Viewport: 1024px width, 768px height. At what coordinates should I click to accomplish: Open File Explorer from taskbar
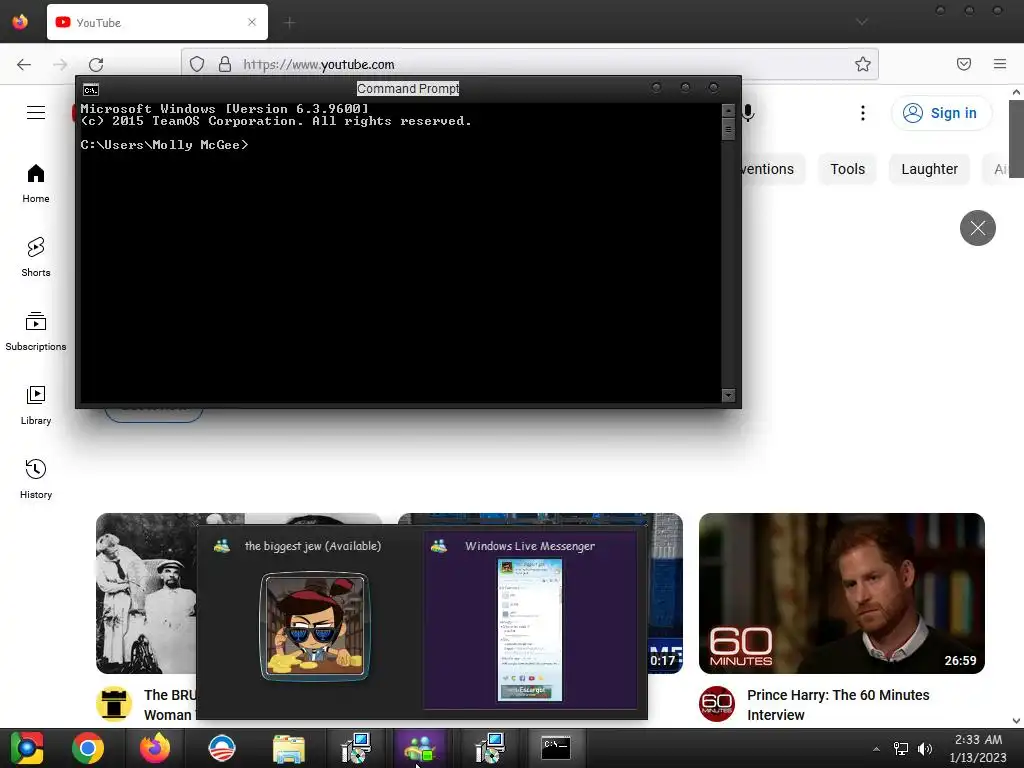pyautogui.click(x=289, y=748)
